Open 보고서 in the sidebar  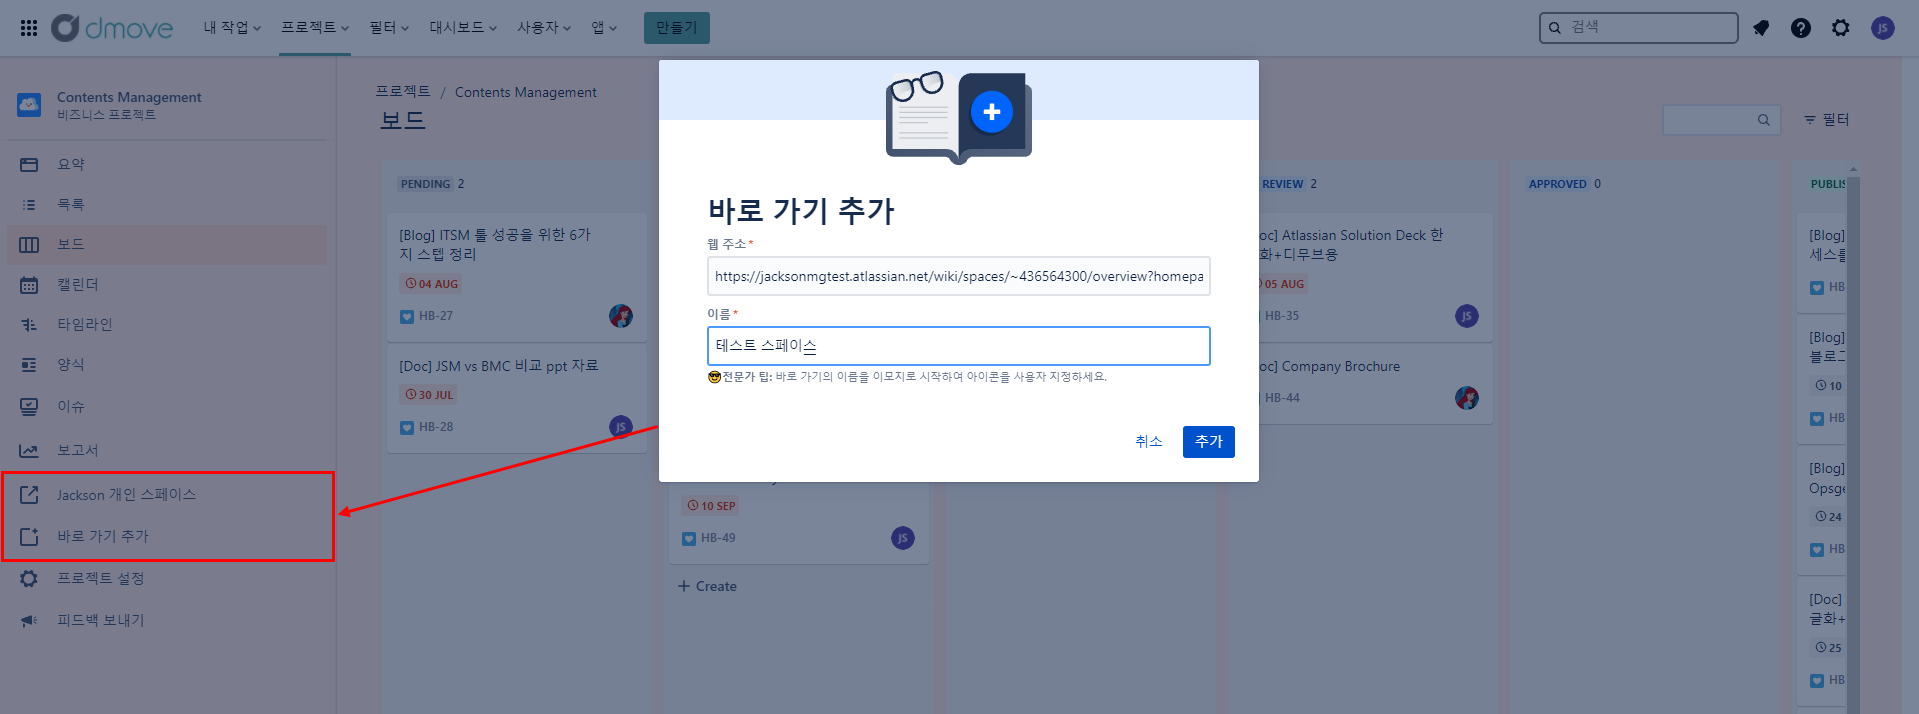(x=167, y=450)
